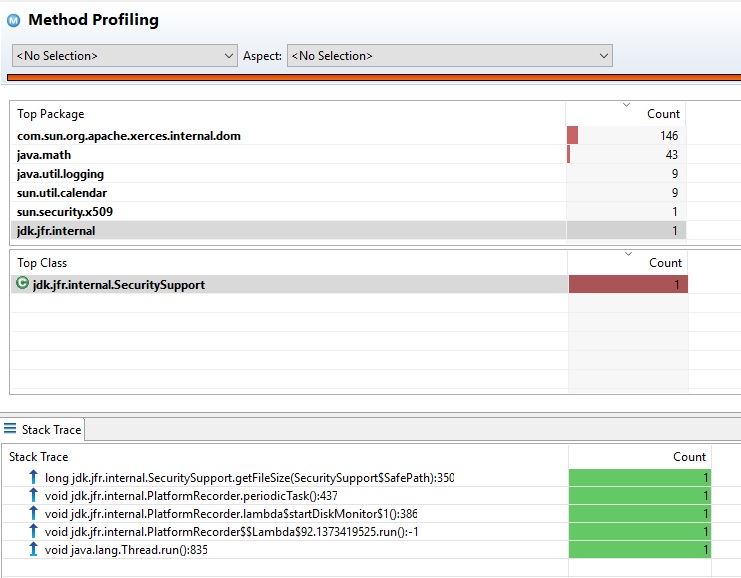Click the Top Package column header

coord(51,114)
